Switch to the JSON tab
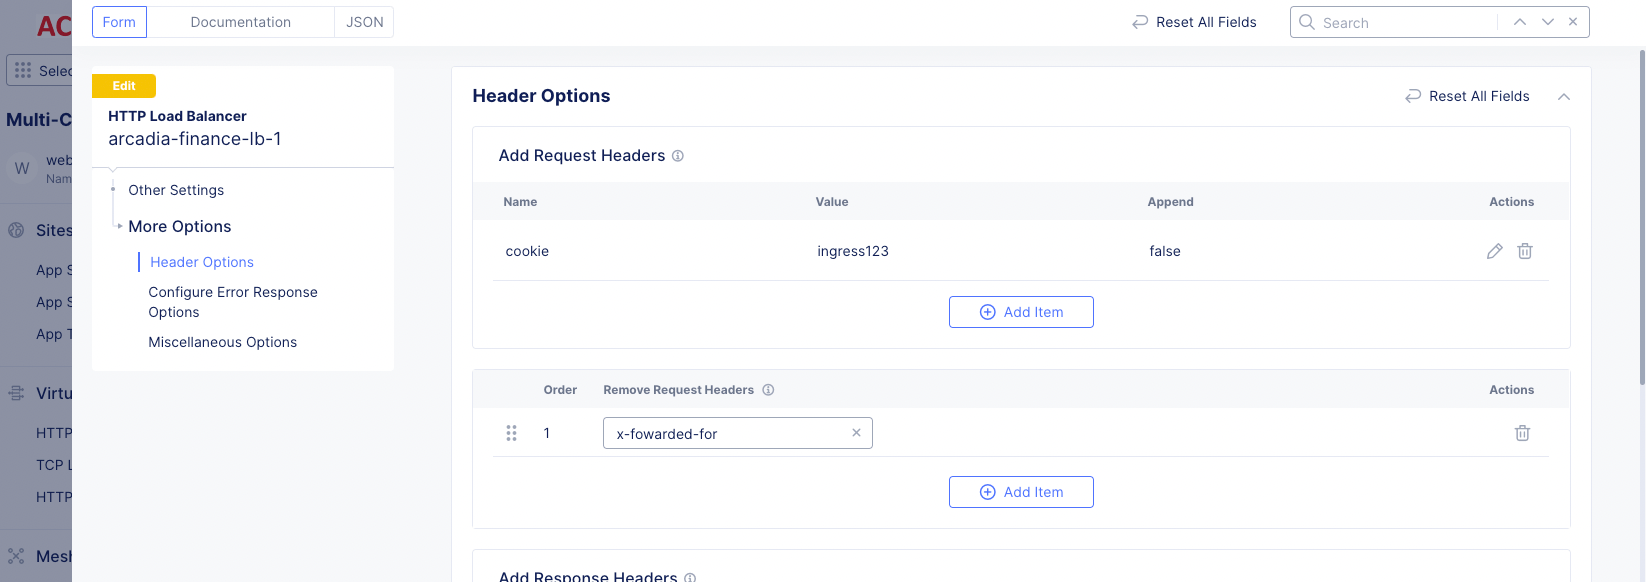Screen dimensions: 1646x582 (x=363, y=21)
